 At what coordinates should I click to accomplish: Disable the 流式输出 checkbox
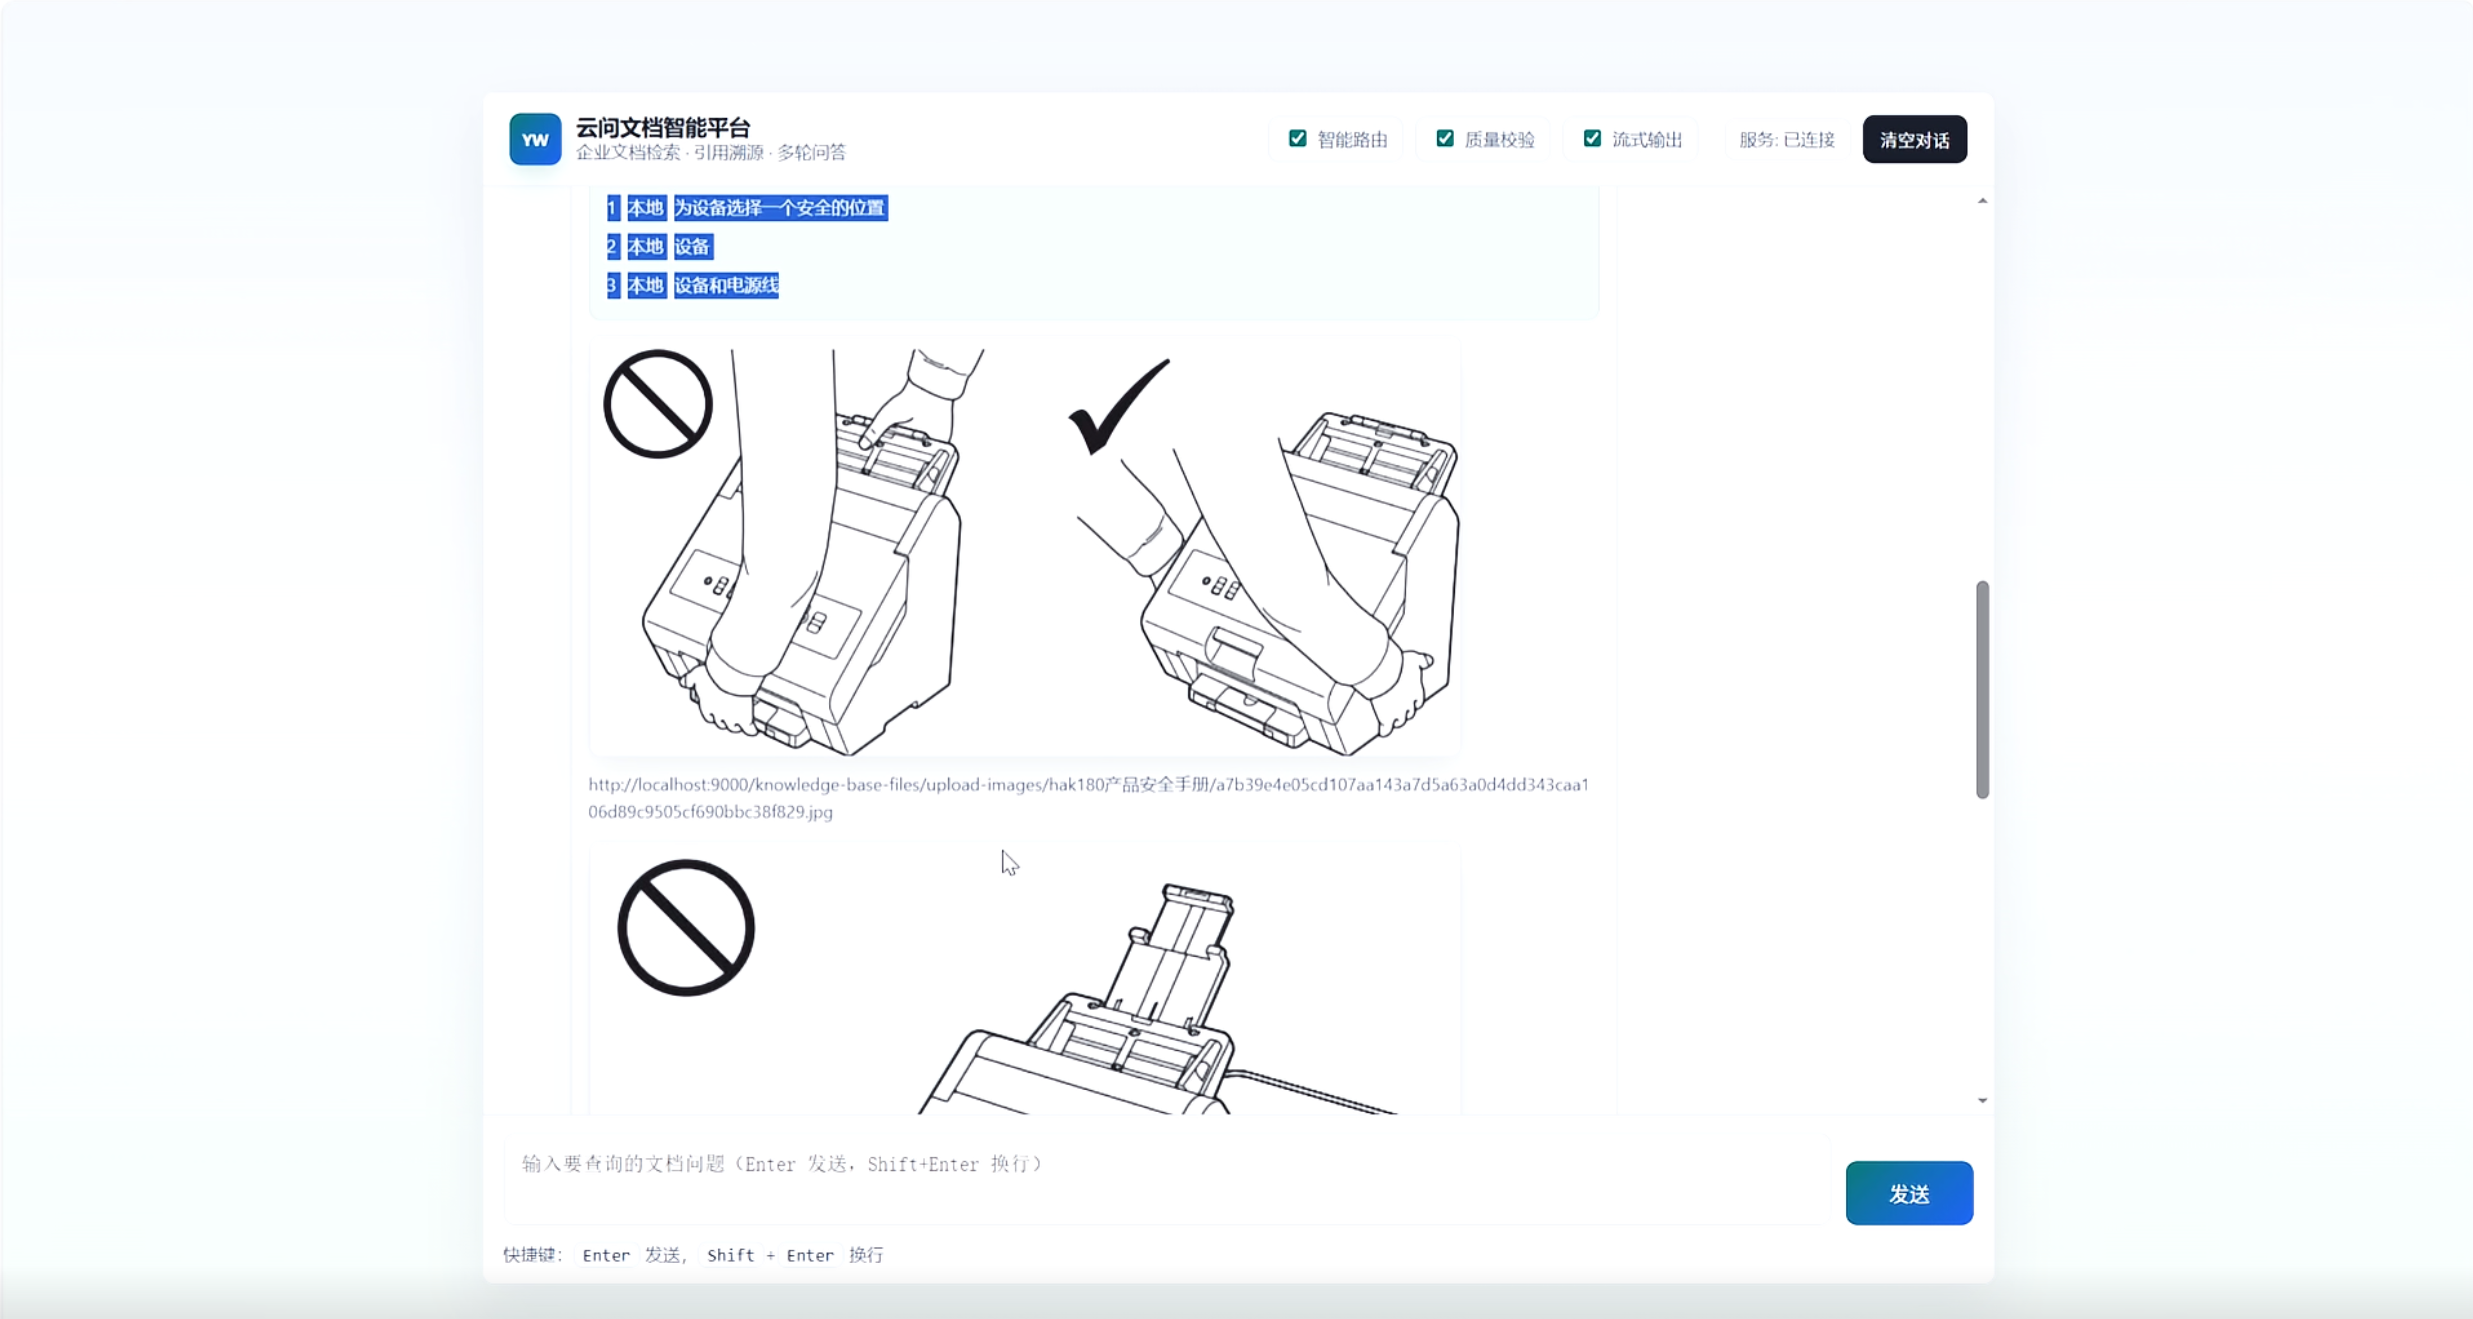pos(1592,138)
